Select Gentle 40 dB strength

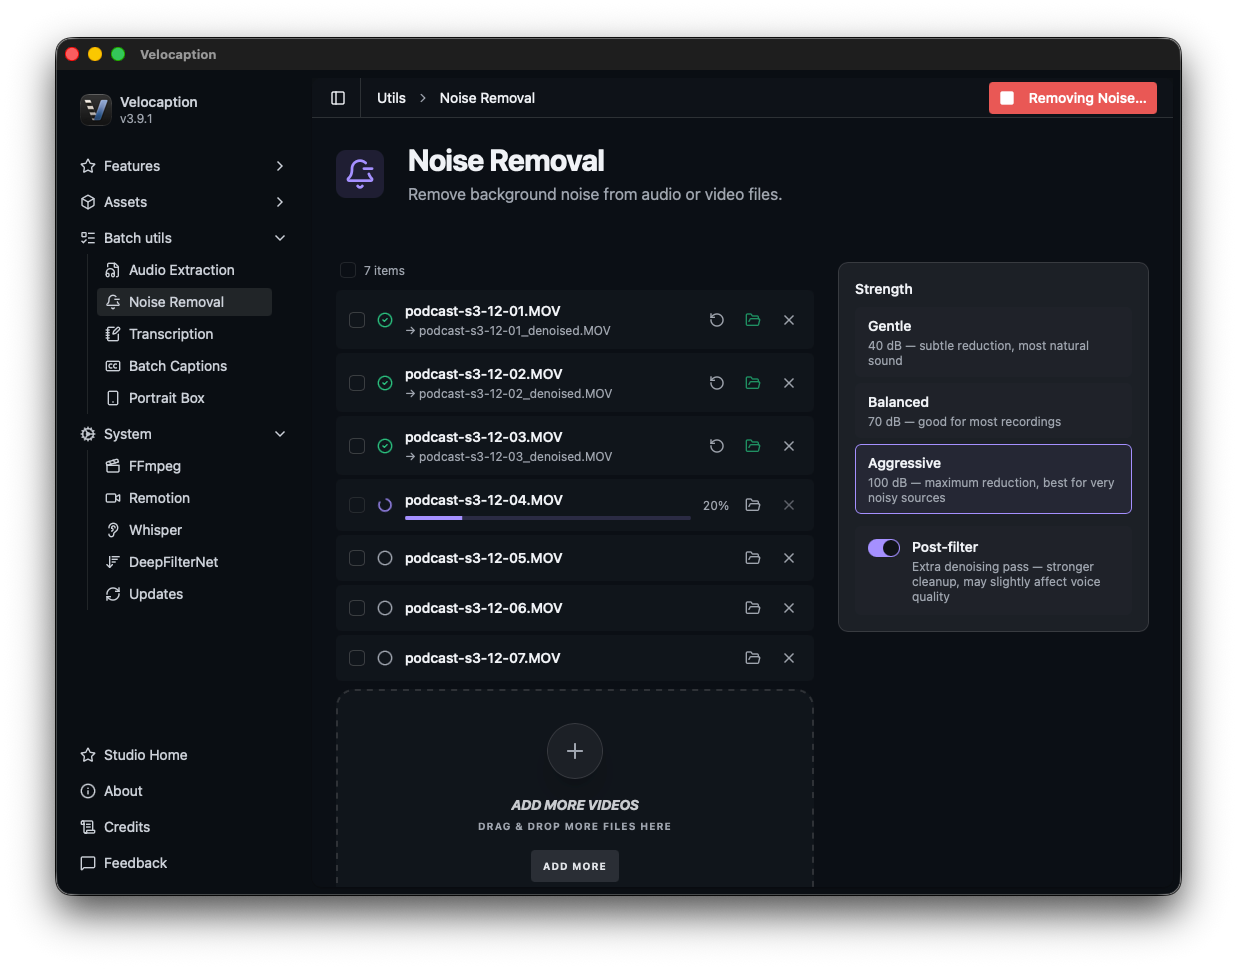[x=993, y=343]
